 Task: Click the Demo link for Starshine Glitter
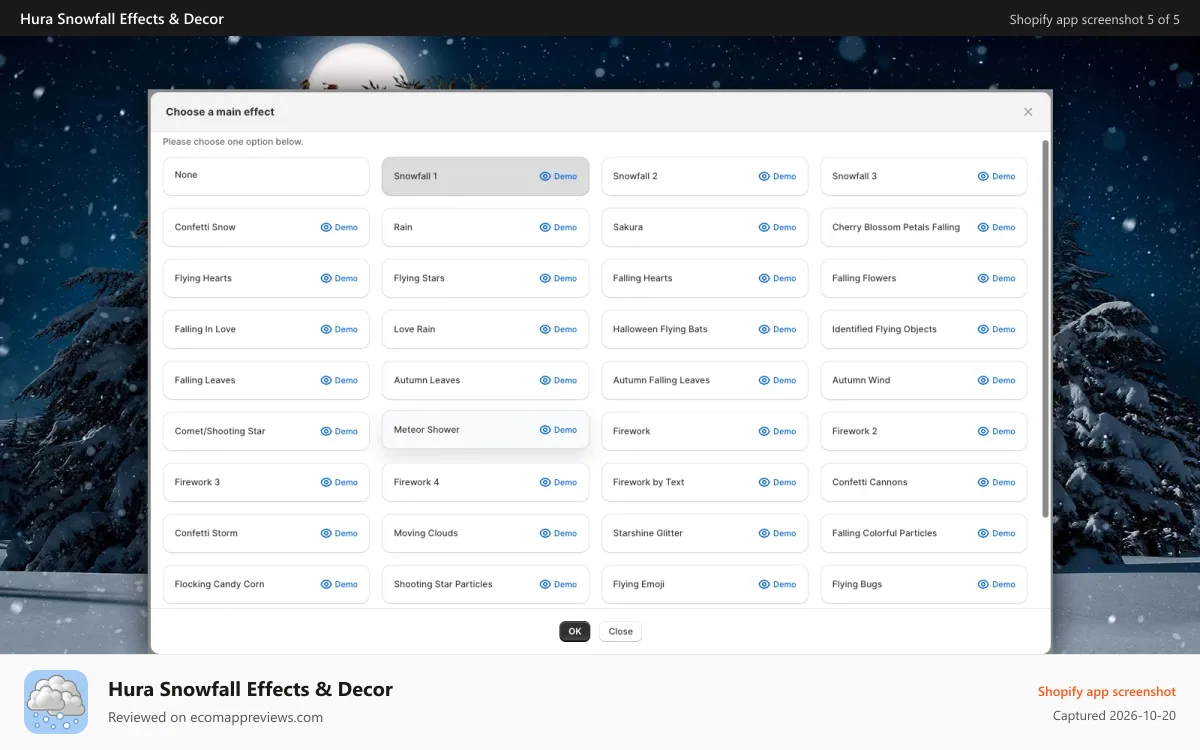[x=777, y=533]
